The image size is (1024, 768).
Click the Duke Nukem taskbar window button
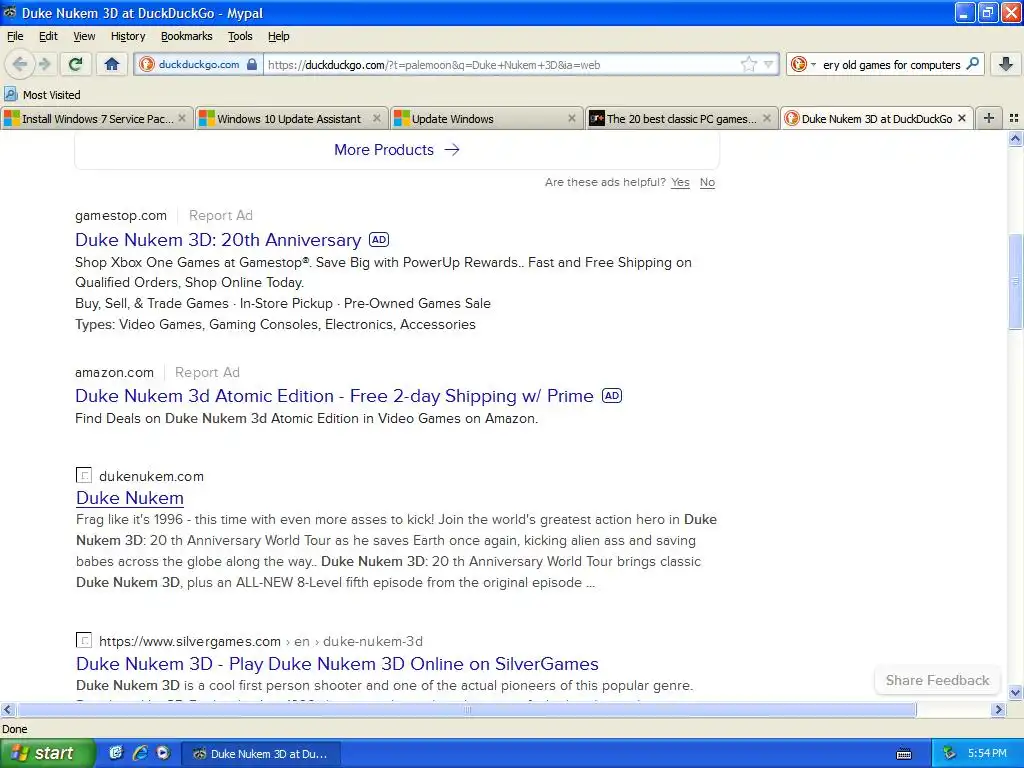tap(260, 754)
